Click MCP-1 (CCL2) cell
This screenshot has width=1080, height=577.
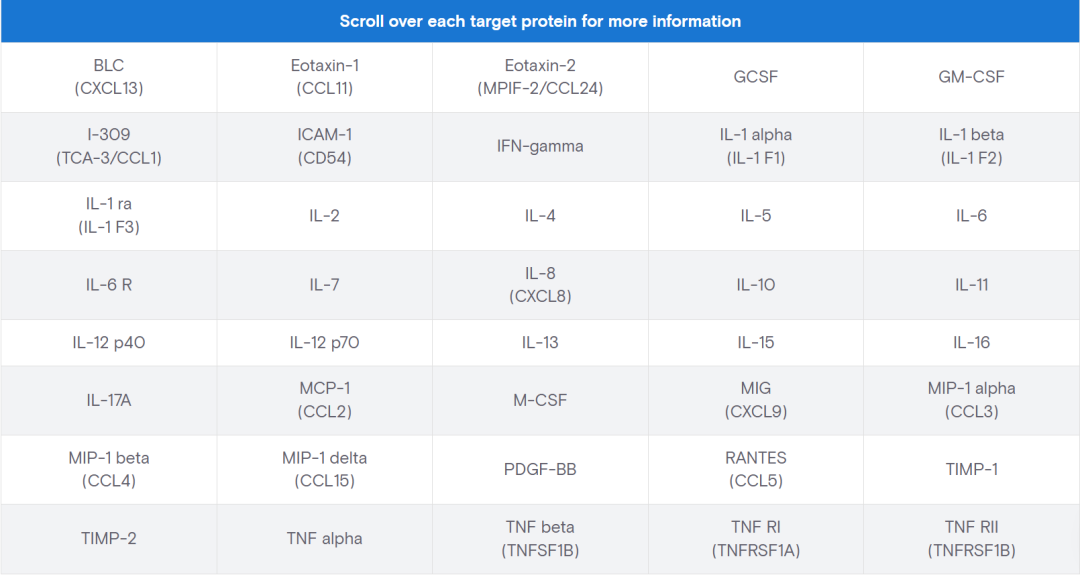324,401
